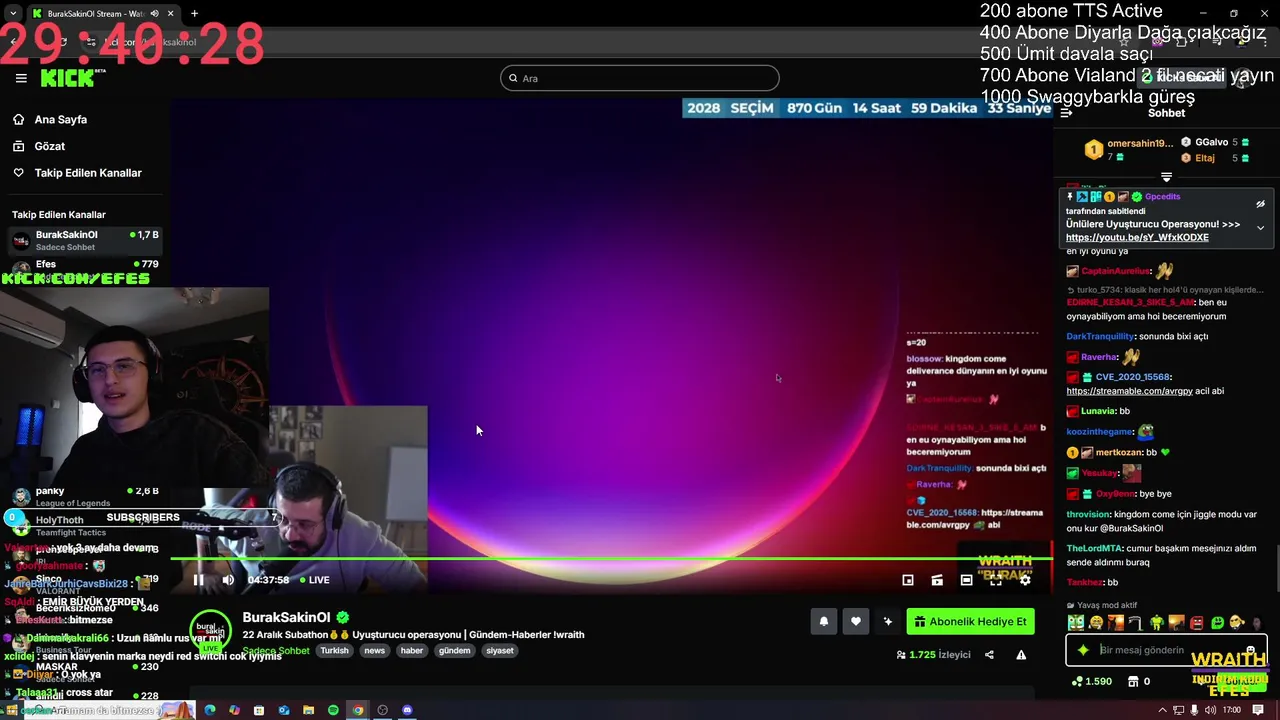Screen dimensions: 1280x720
Task: Click the news tag
Action: (x=374, y=651)
